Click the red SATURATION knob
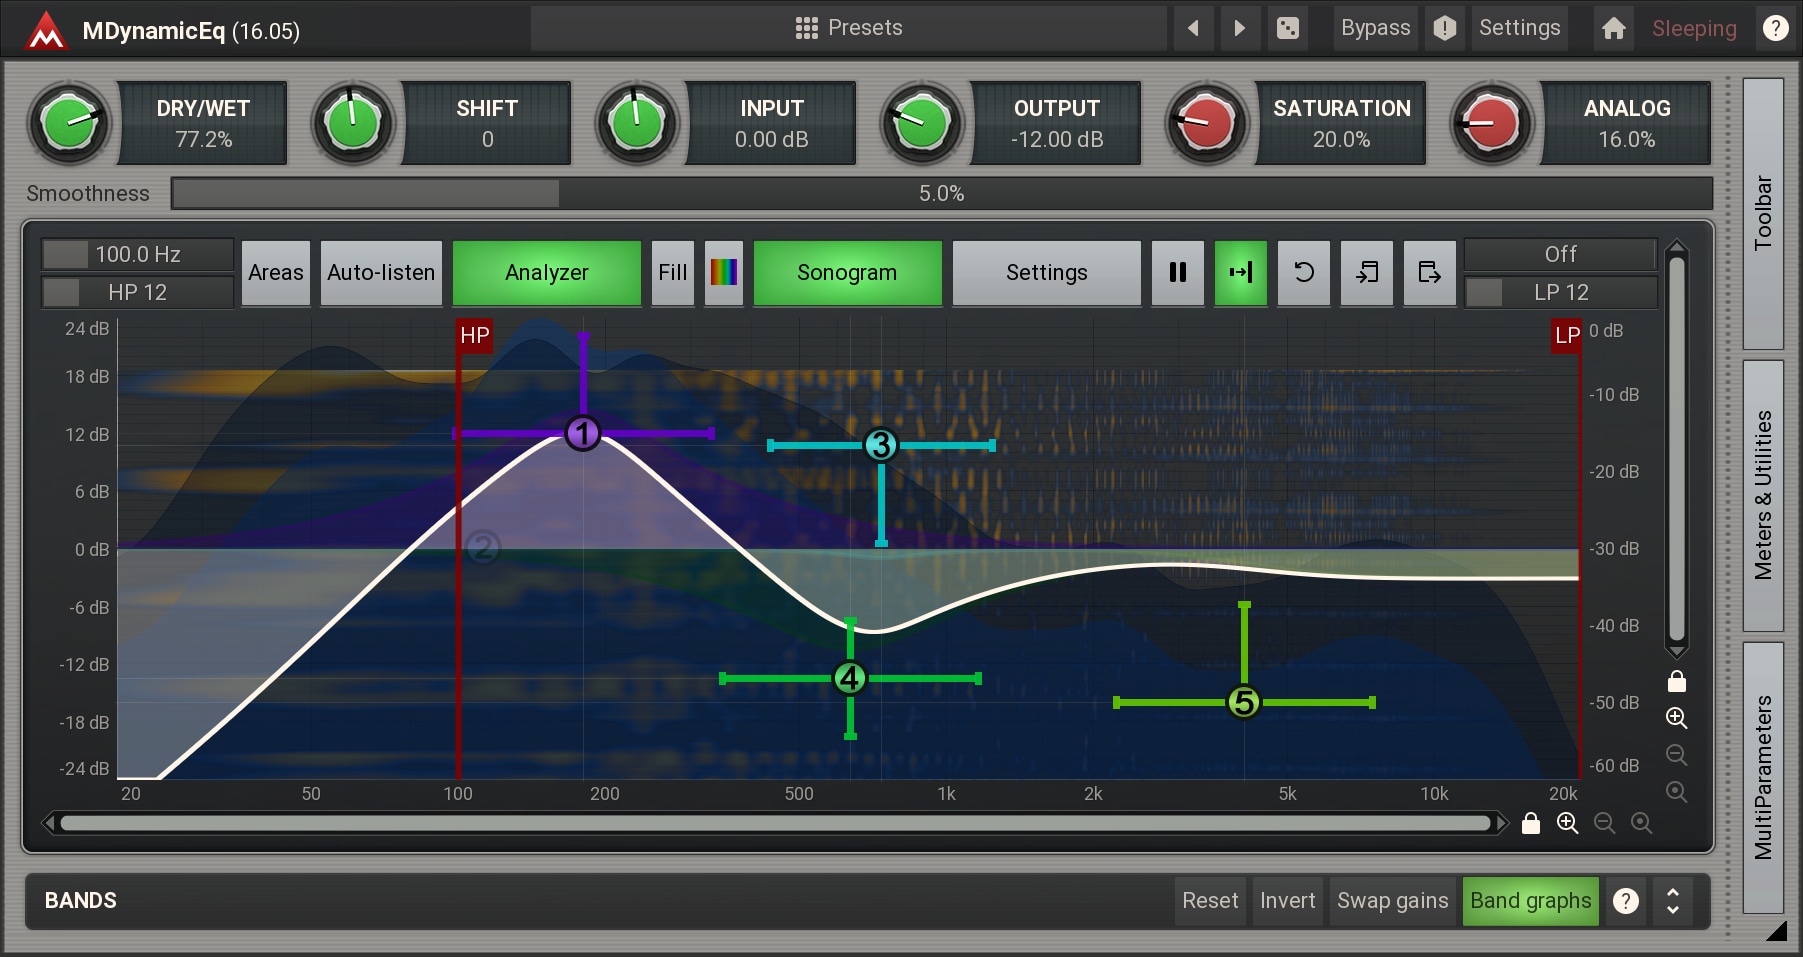This screenshot has height=957, width=1803. point(1207,123)
